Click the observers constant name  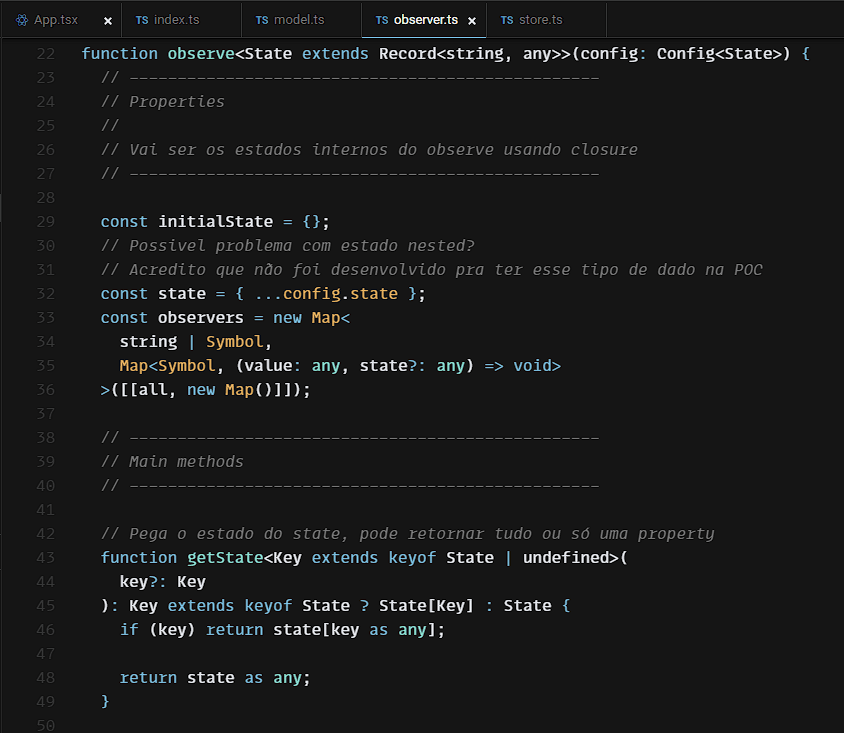(x=200, y=317)
